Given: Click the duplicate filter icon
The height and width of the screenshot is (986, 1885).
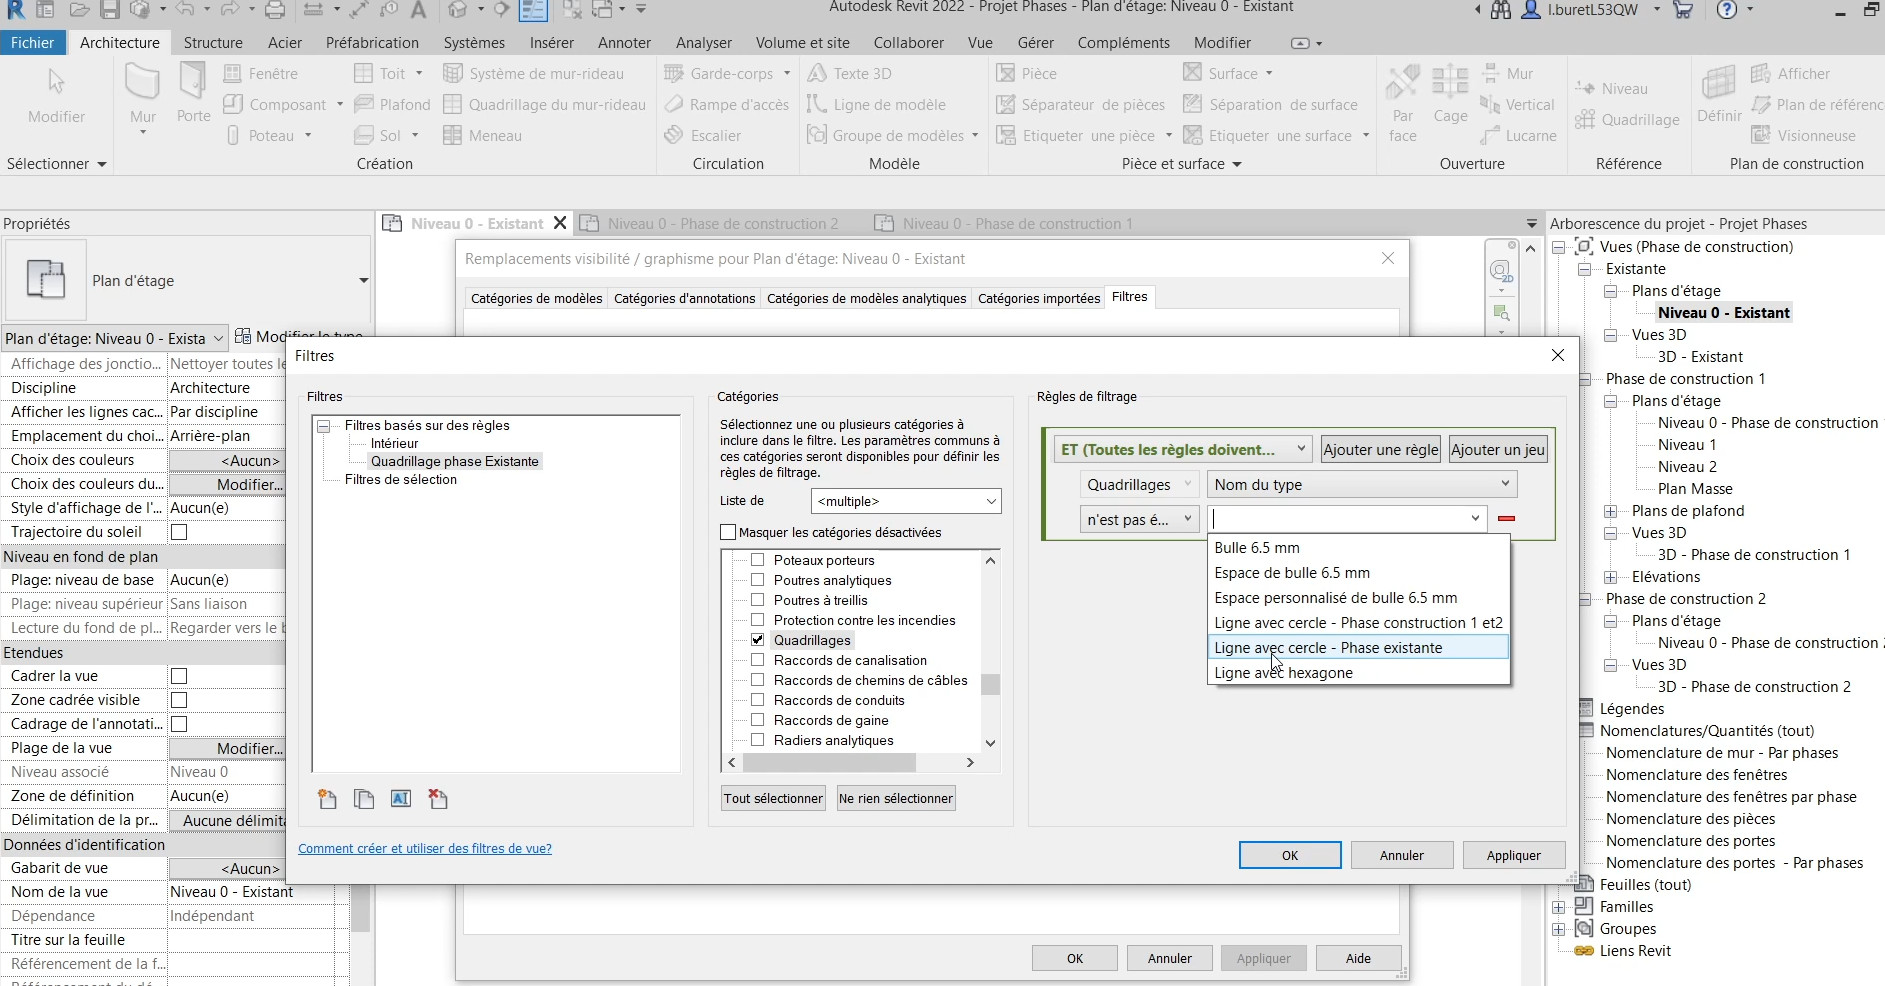Looking at the screenshot, I should [364, 799].
